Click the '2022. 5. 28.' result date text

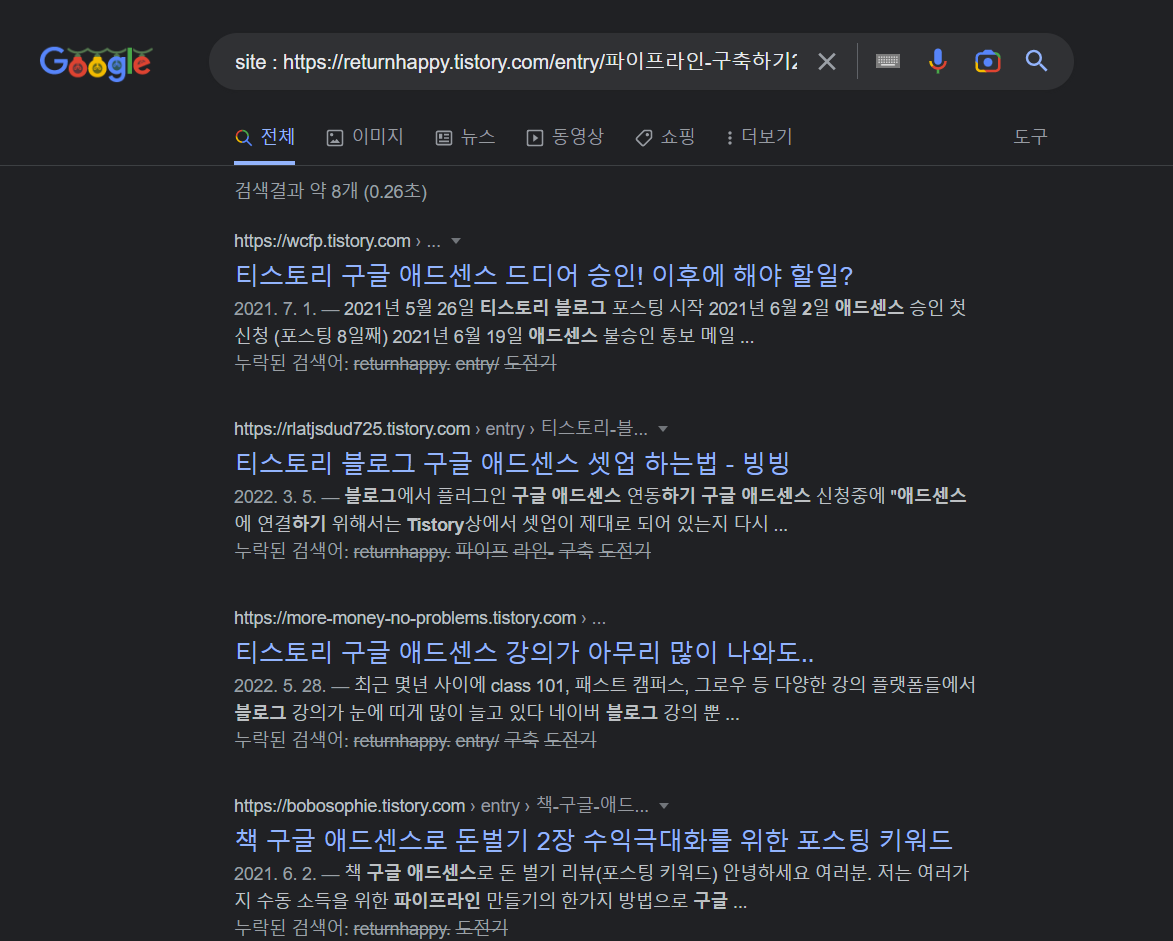pyautogui.click(x=280, y=685)
